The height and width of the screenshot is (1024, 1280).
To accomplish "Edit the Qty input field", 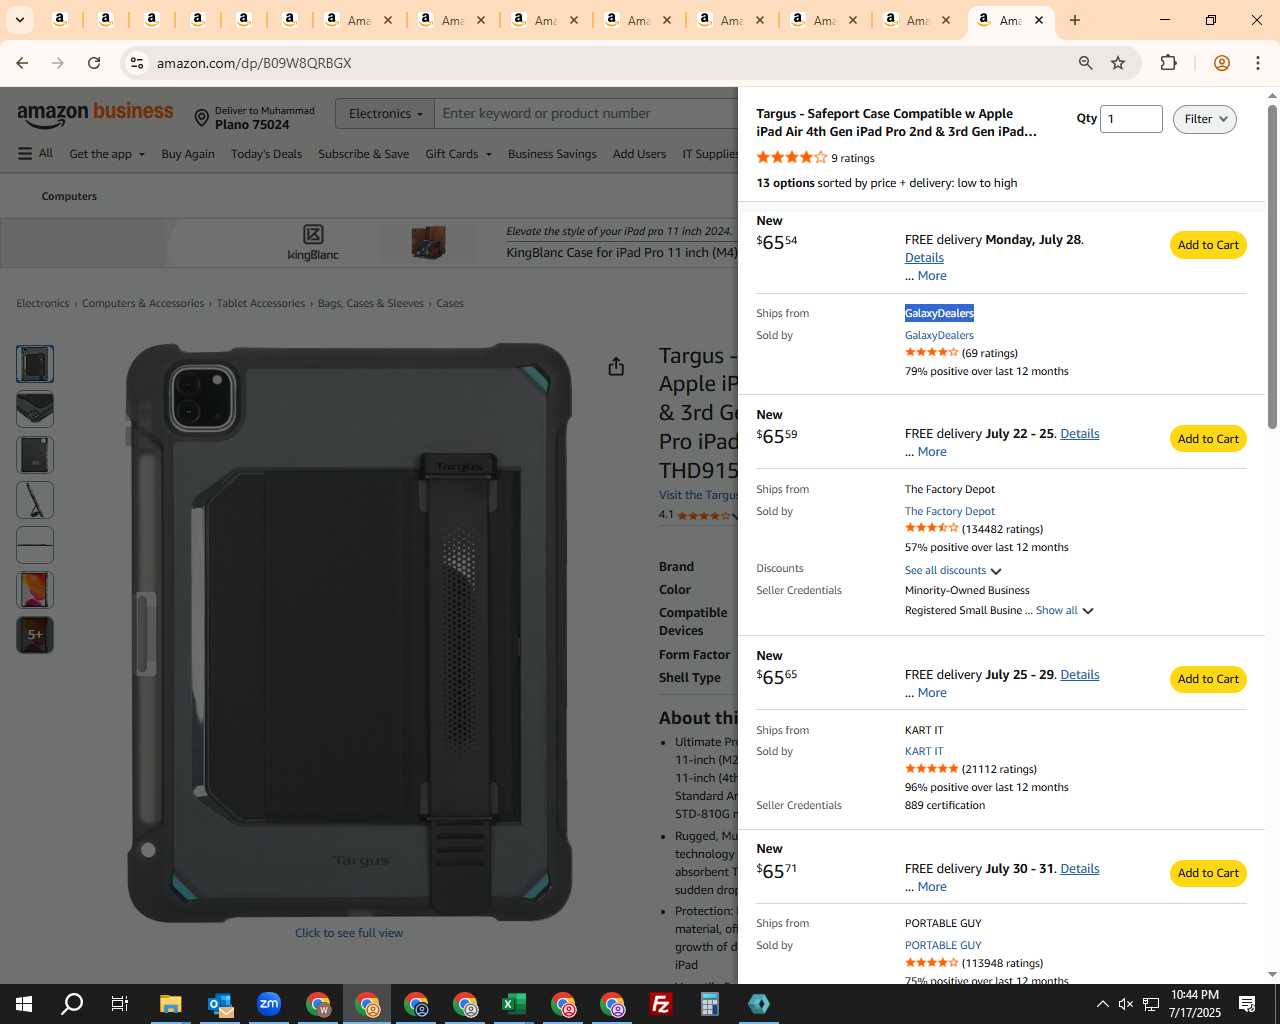I will coord(1131,119).
